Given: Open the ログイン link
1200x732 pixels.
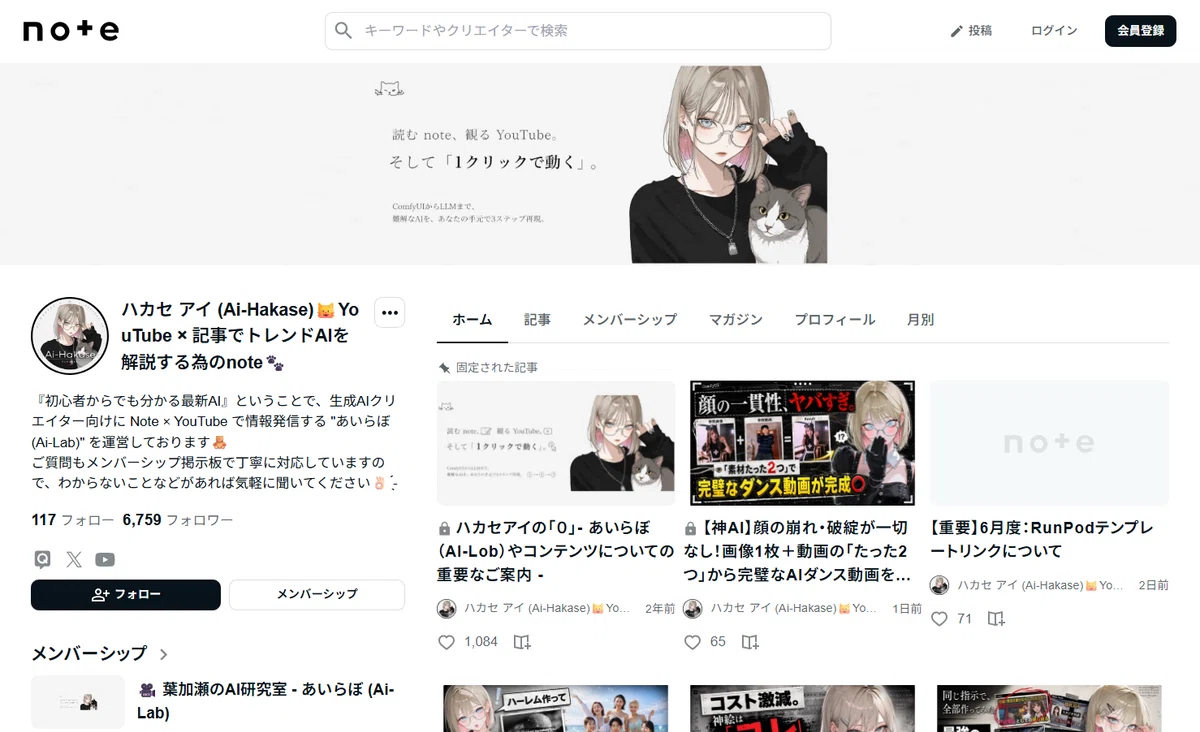Looking at the screenshot, I should tap(1054, 31).
